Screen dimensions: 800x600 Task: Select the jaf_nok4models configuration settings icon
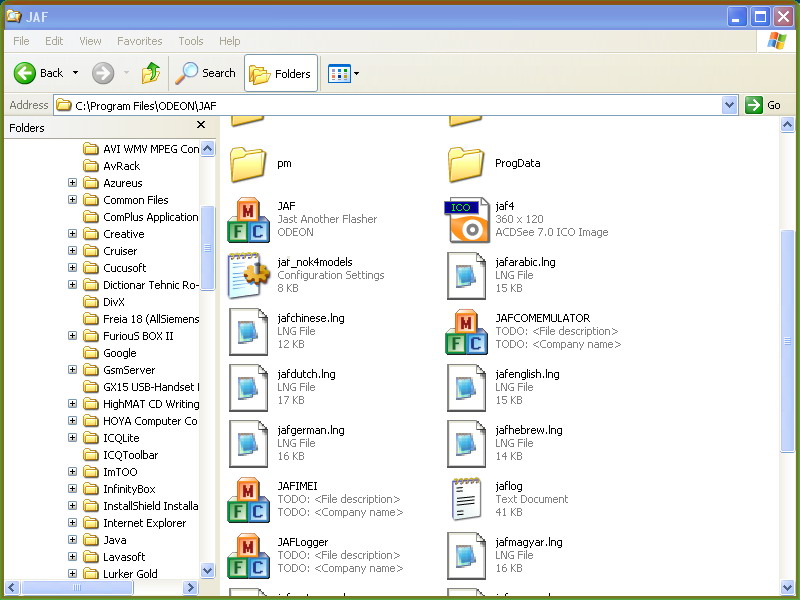pyautogui.click(x=248, y=276)
